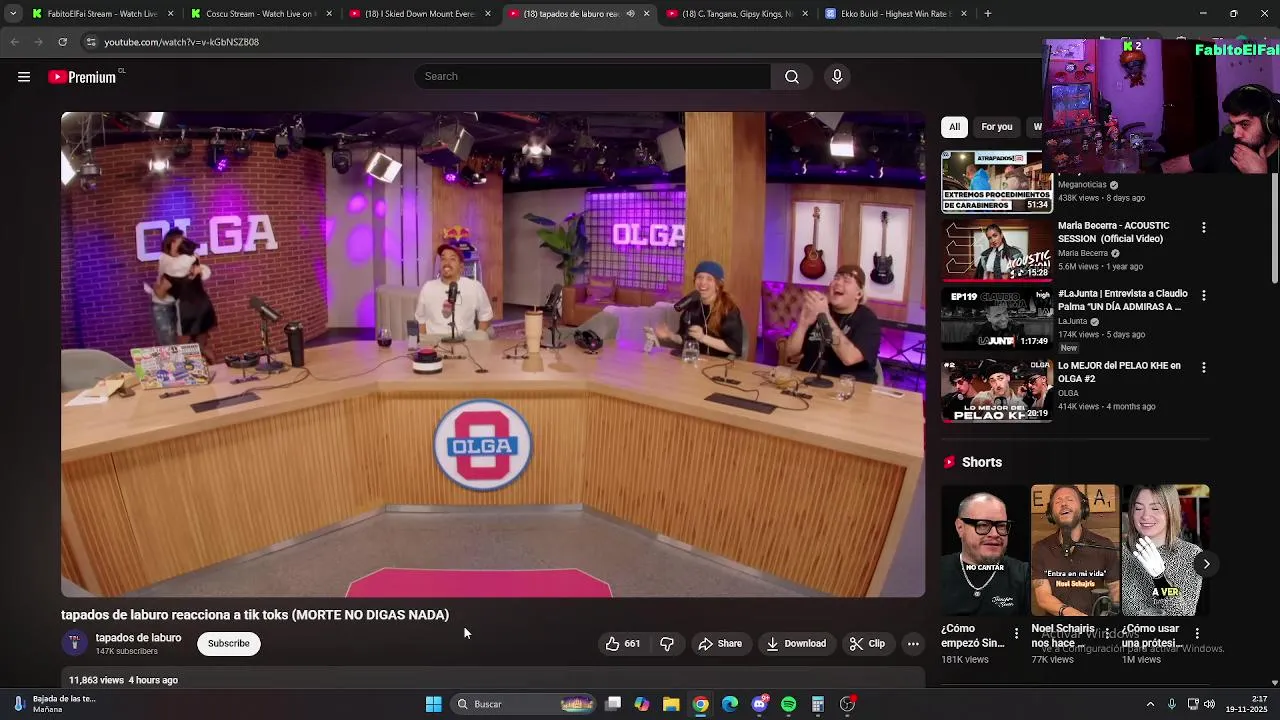This screenshot has width=1280, height=720.
Task: Switch to Coscu Stream browser tab
Action: [262, 14]
